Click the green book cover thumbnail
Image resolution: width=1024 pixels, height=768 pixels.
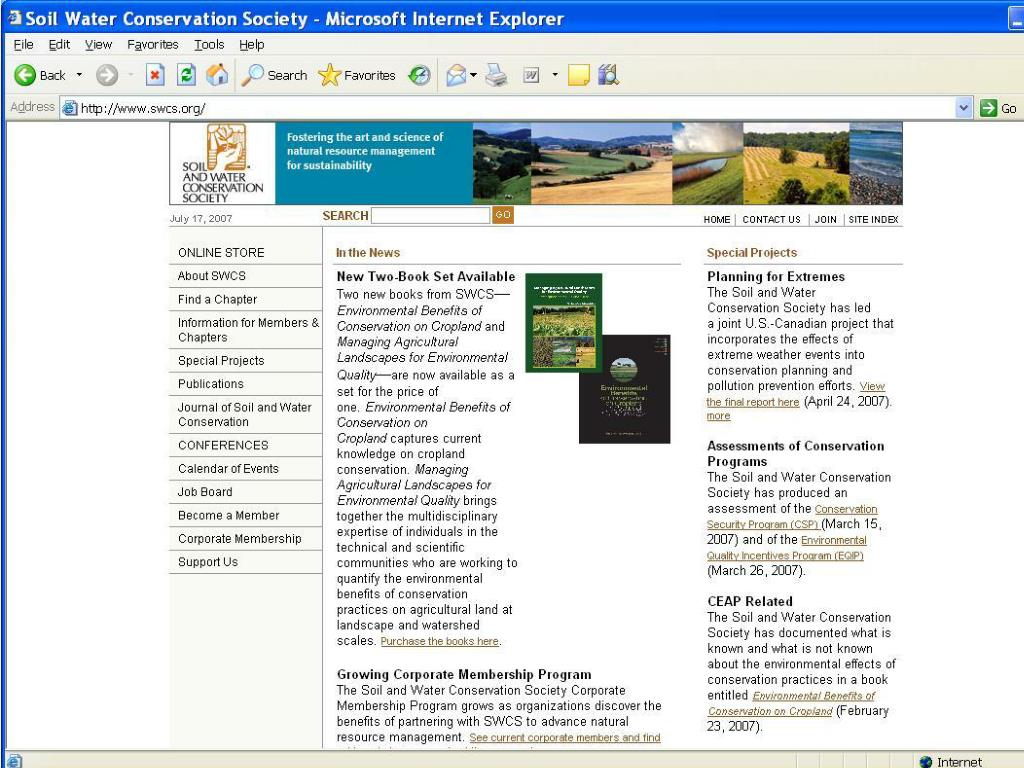564,323
